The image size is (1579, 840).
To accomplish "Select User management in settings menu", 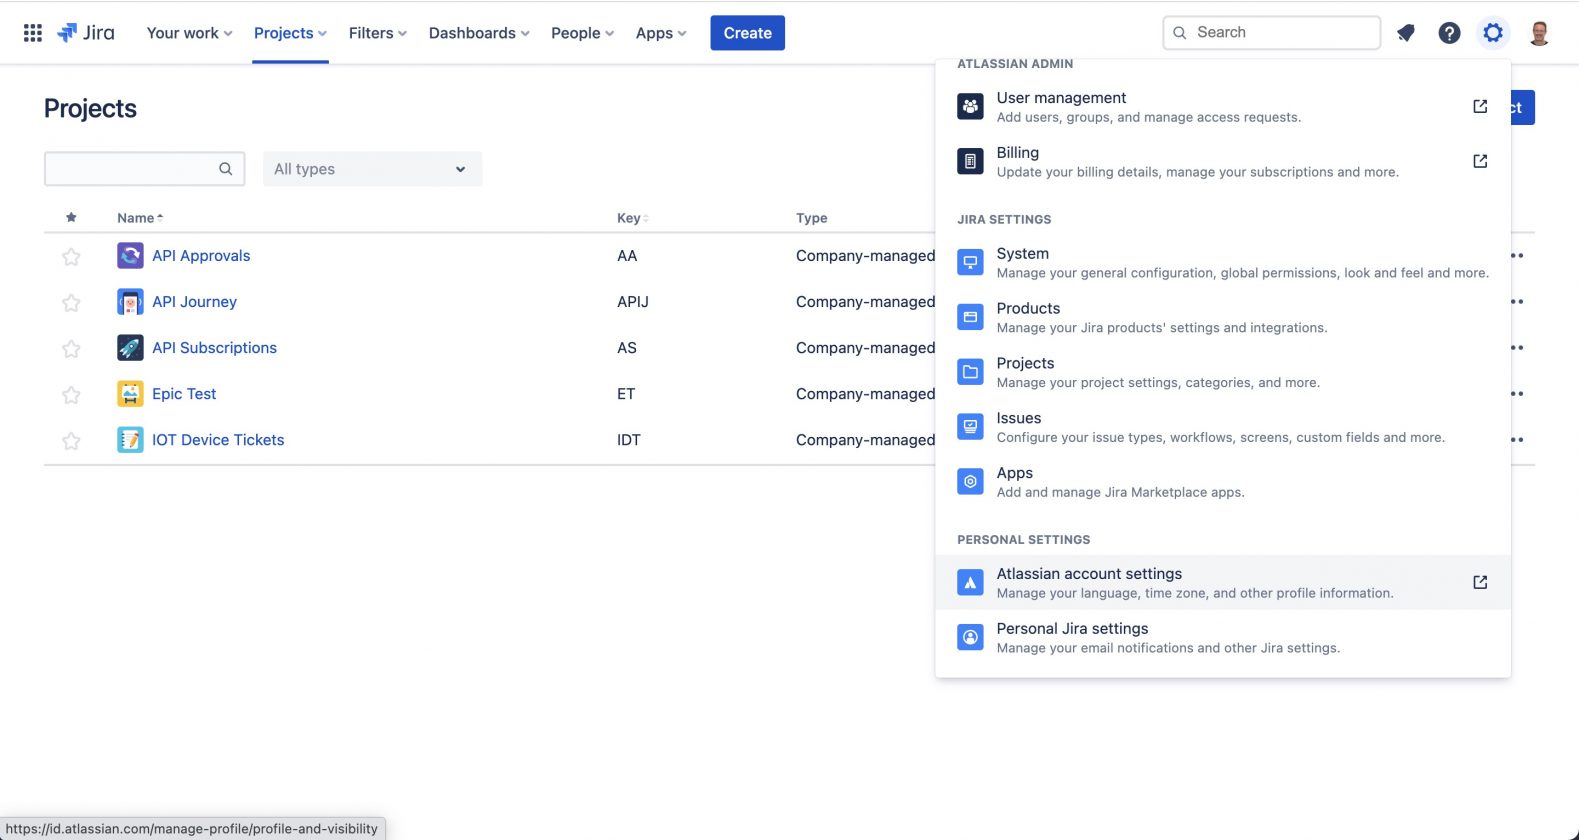I will [1223, 107].
